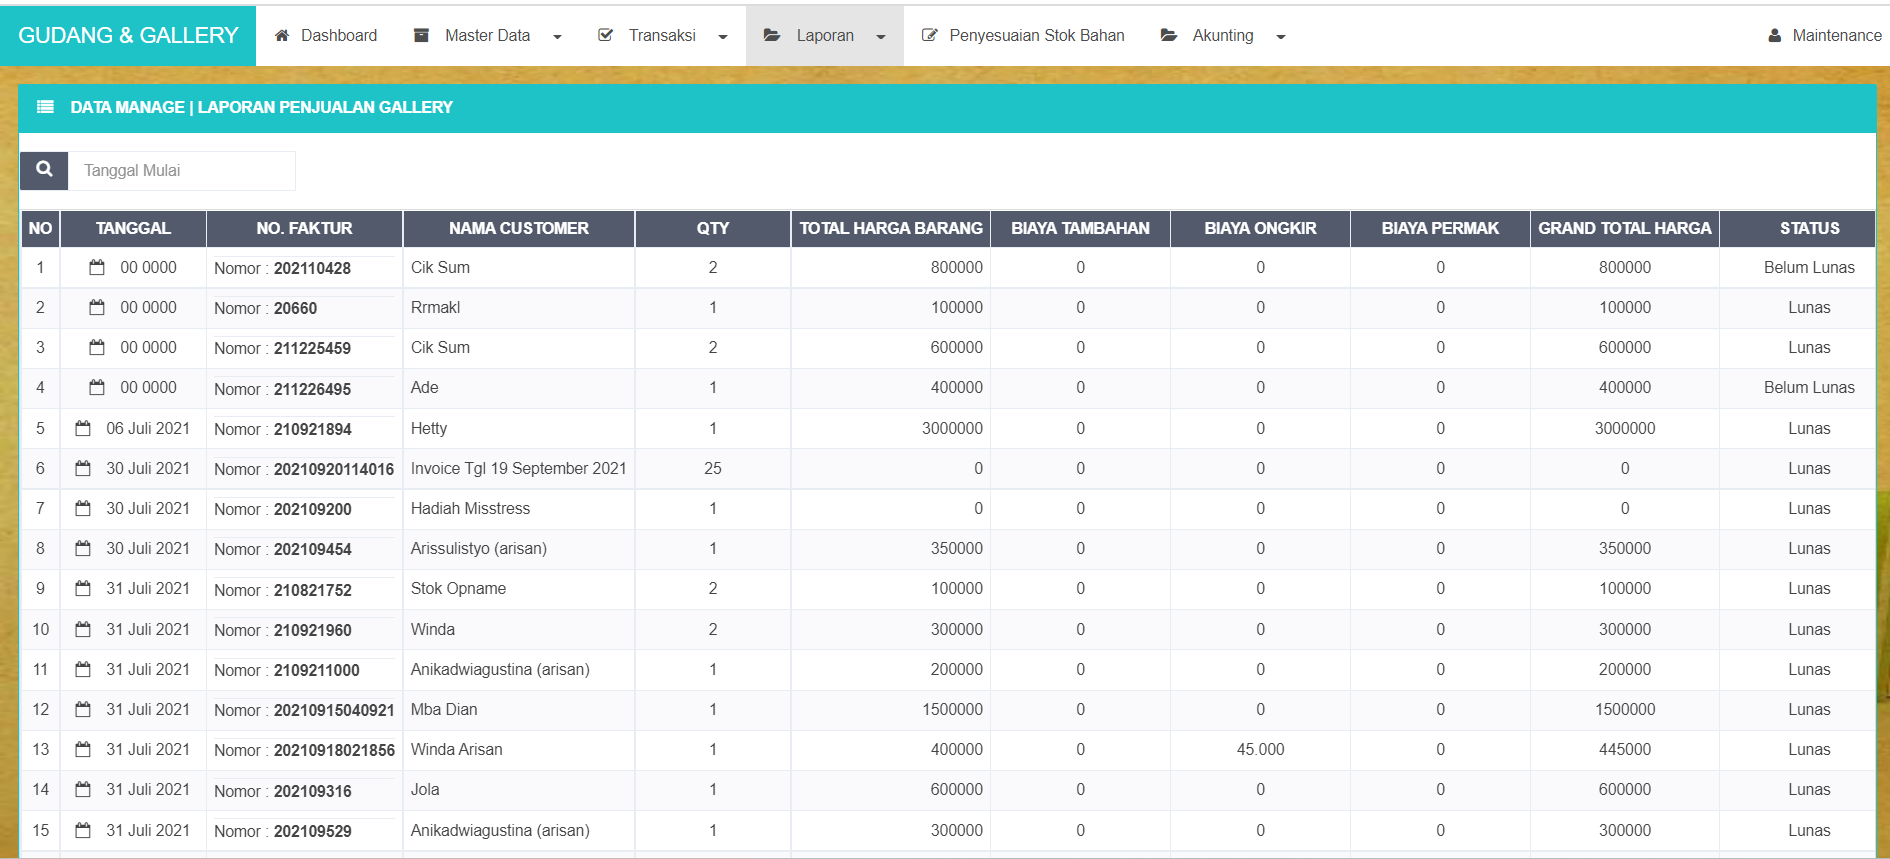Click the Transaksi checkmark icon

(x=605, y=36)
